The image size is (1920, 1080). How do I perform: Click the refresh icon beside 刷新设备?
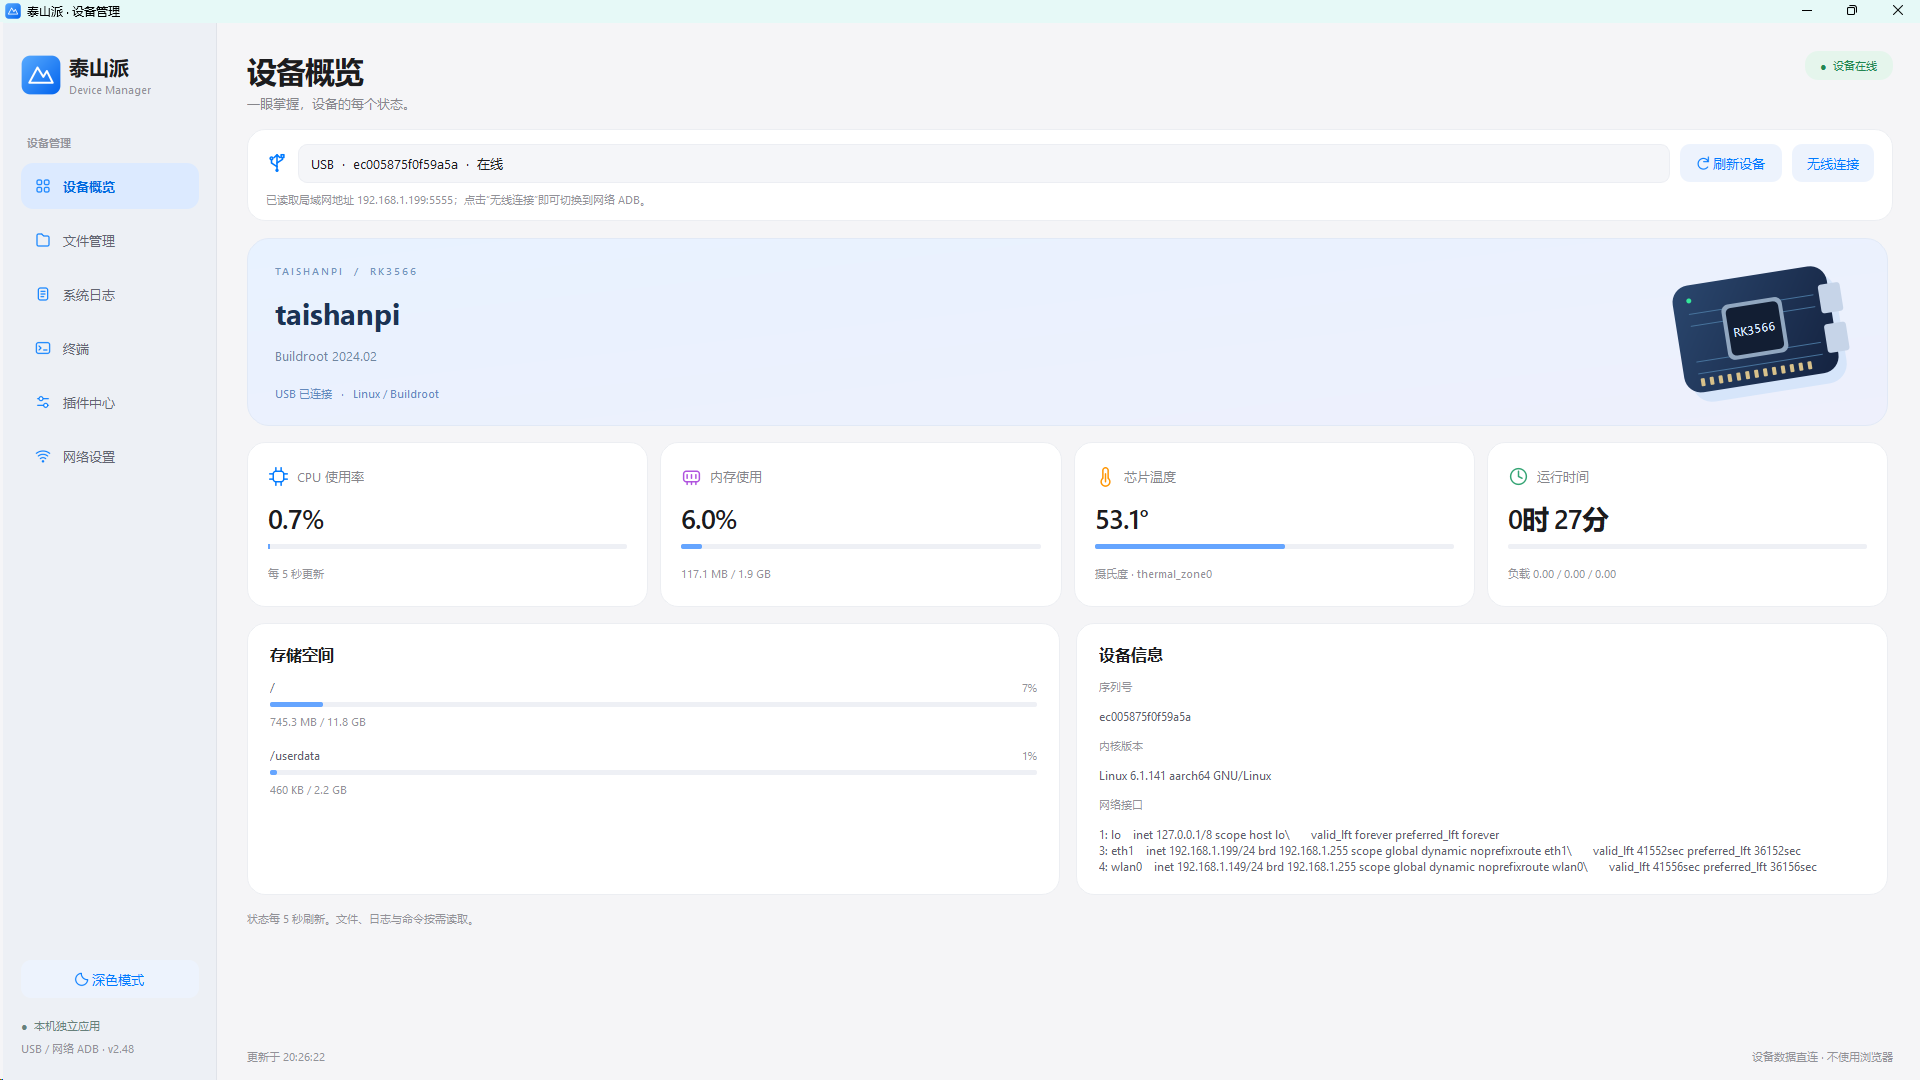[1703, 164]
